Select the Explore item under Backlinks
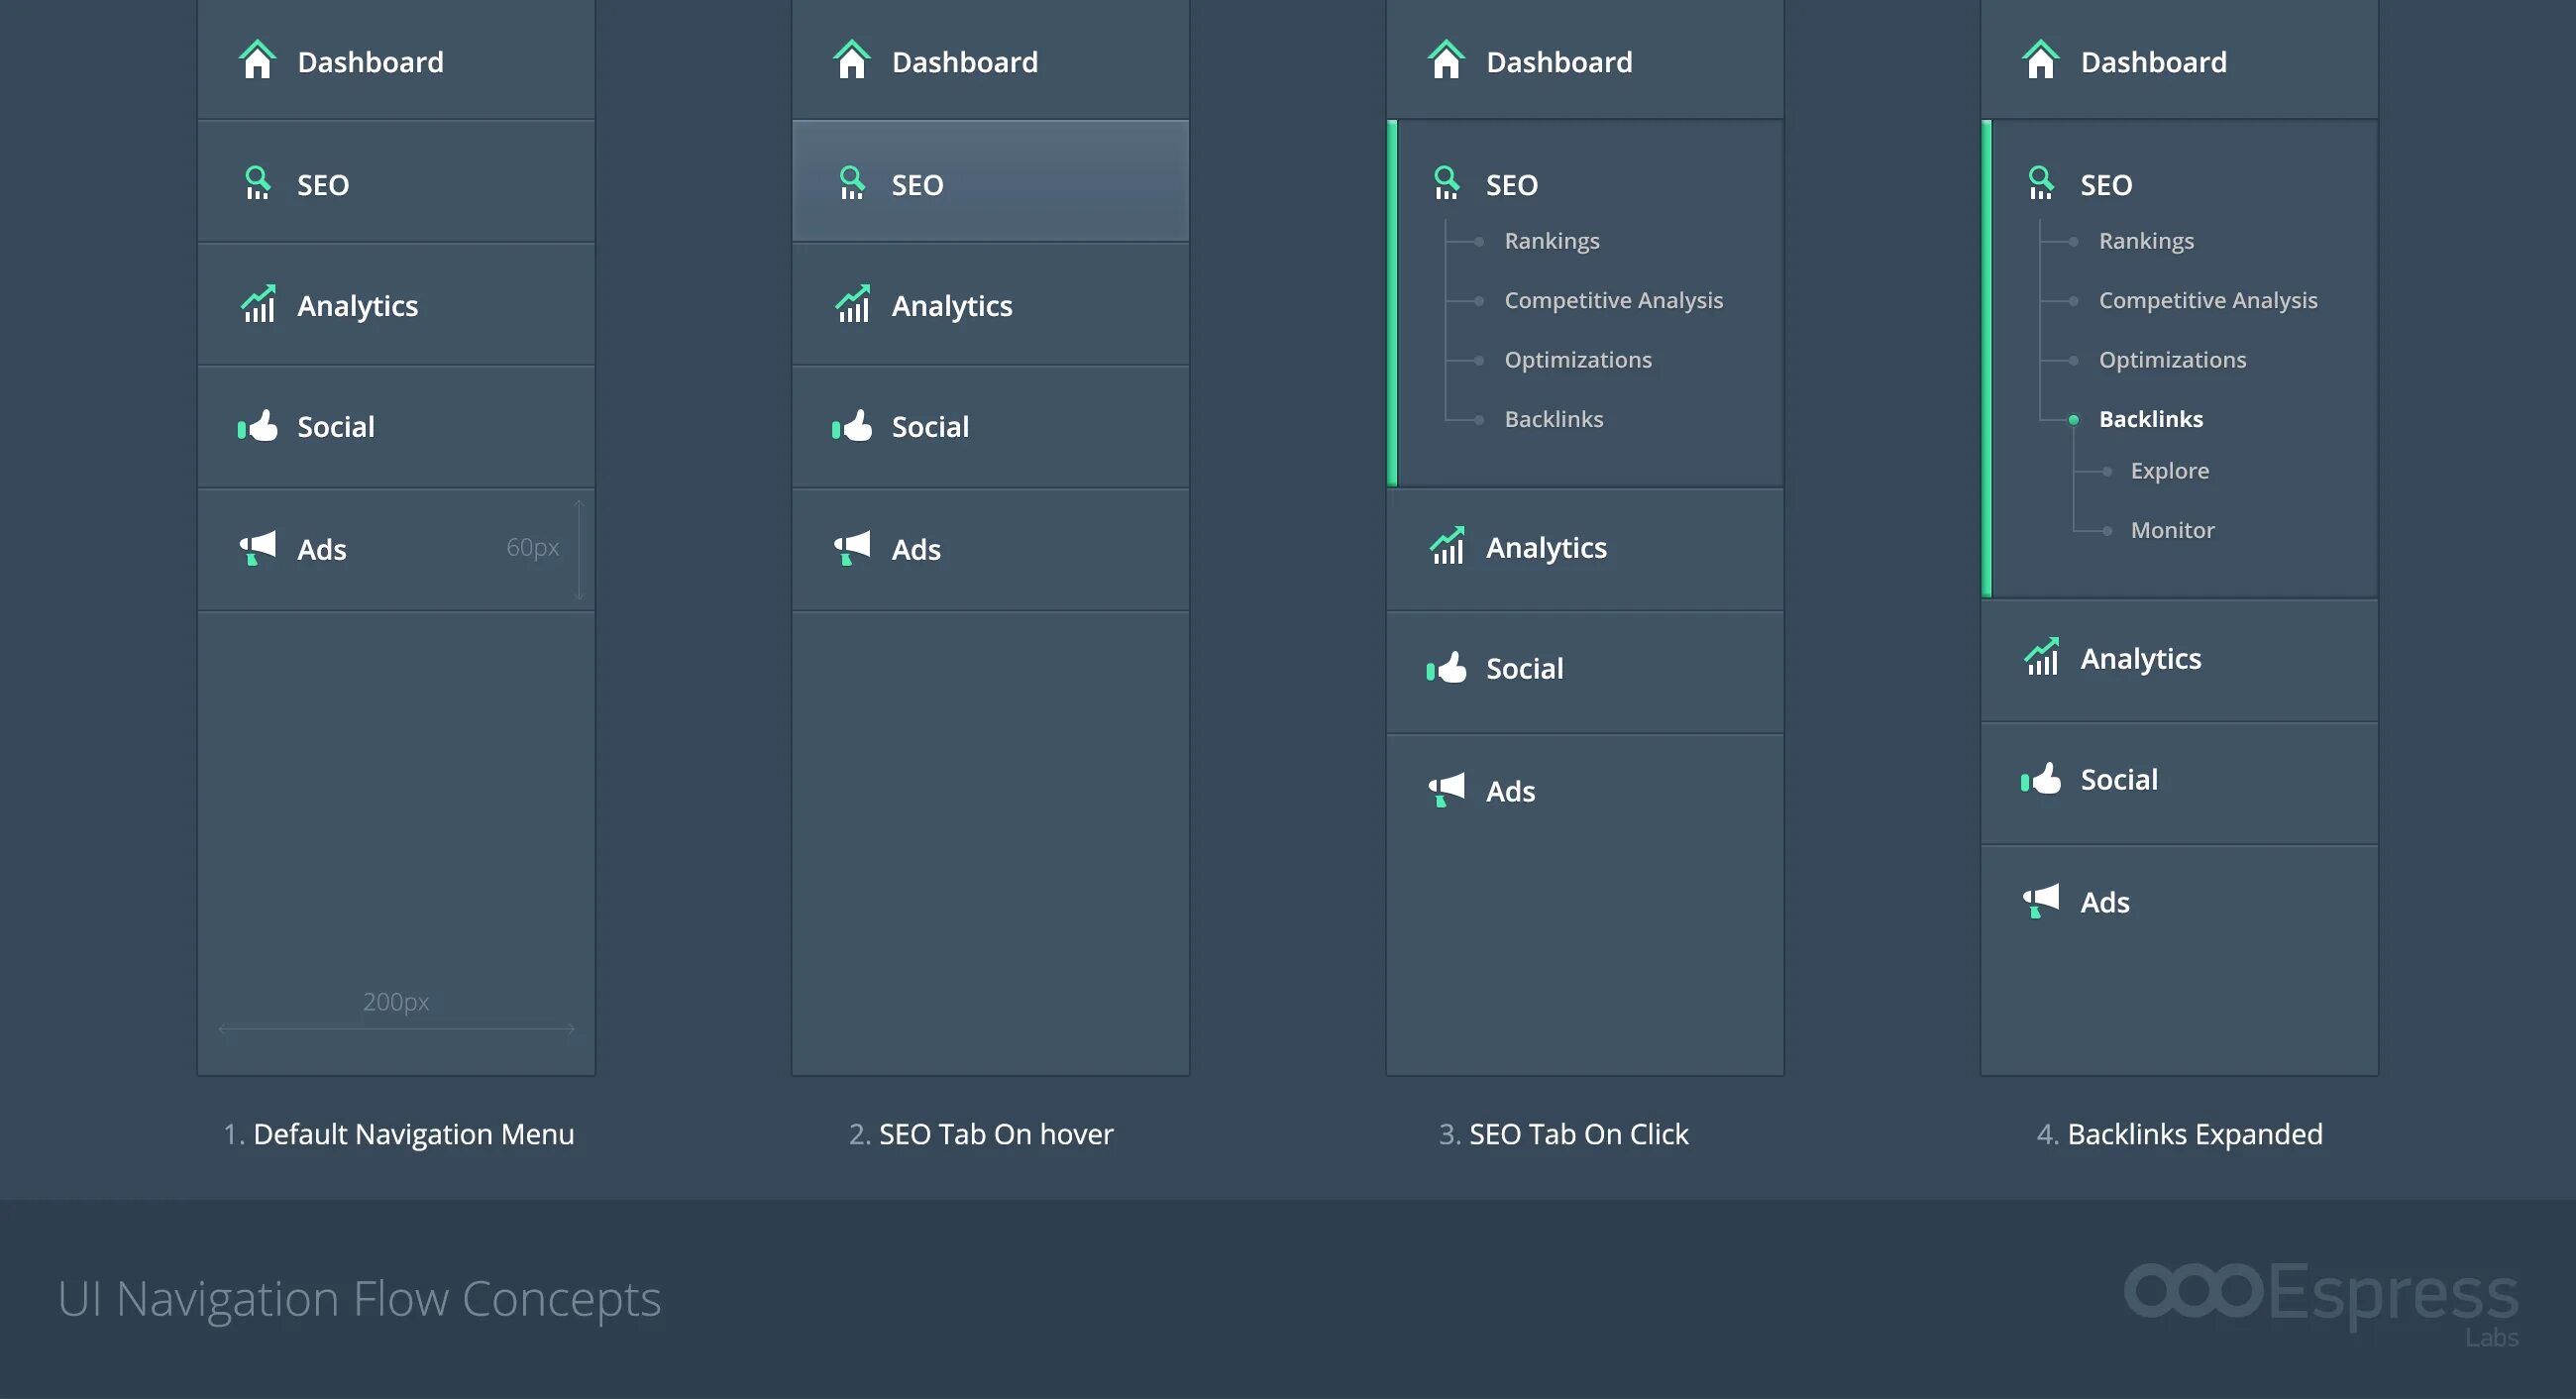2576x1399 pixels. point(2169,471)
